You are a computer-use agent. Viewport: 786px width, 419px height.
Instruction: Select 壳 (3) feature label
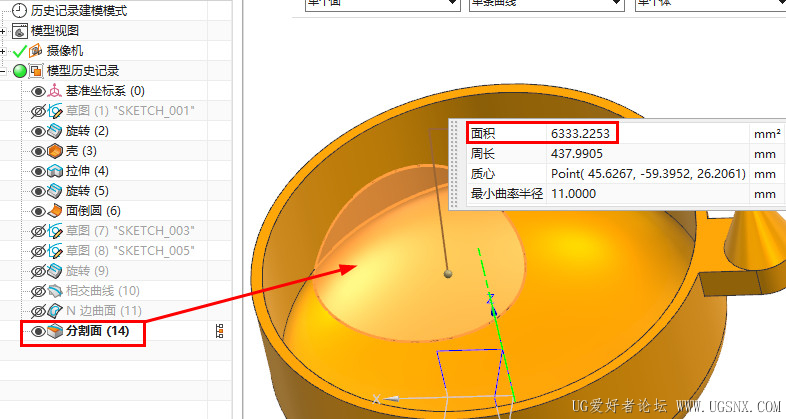pyautogui.click(x=81, y=151)
